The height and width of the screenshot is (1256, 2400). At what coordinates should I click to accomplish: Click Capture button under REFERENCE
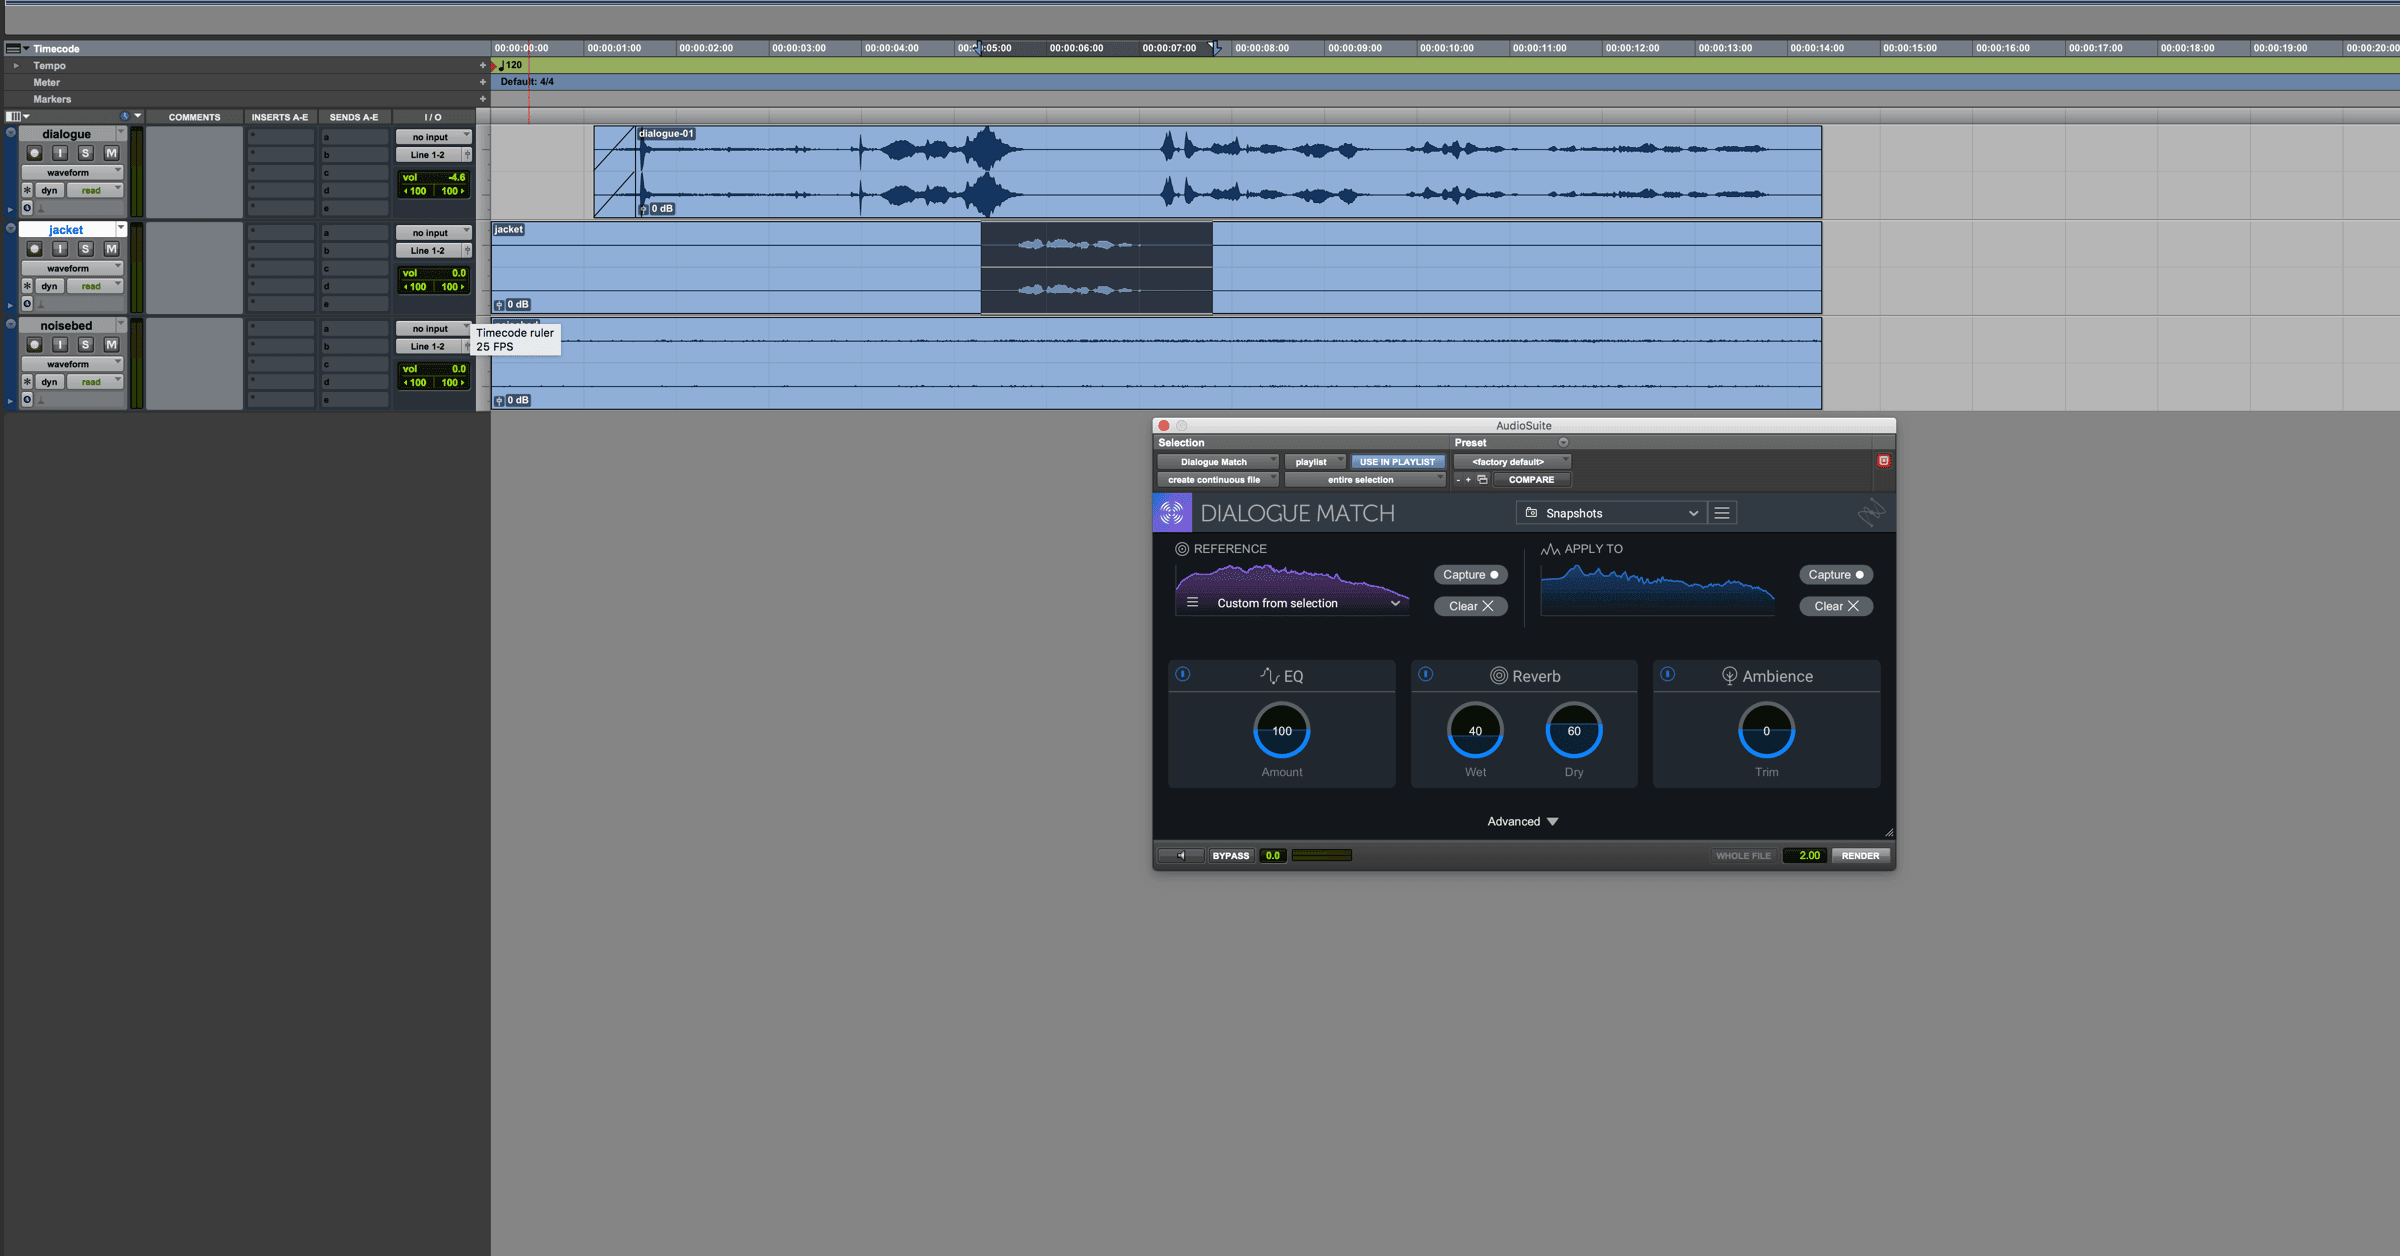pos(1470,575)
